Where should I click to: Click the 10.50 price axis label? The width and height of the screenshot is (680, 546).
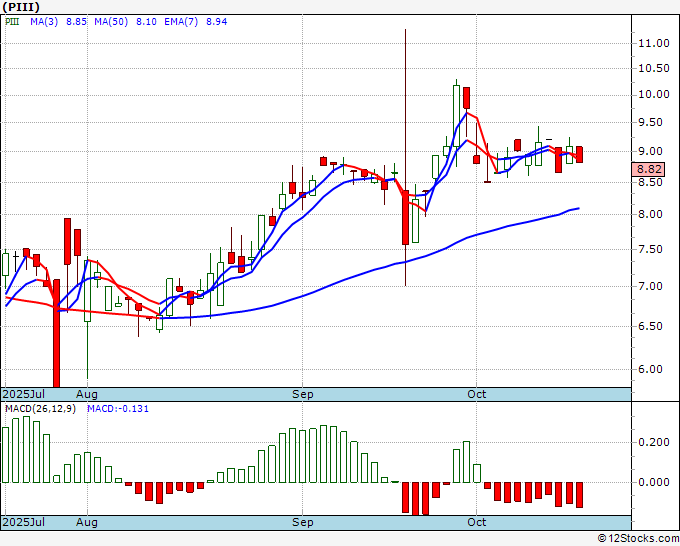pos(654,69)
